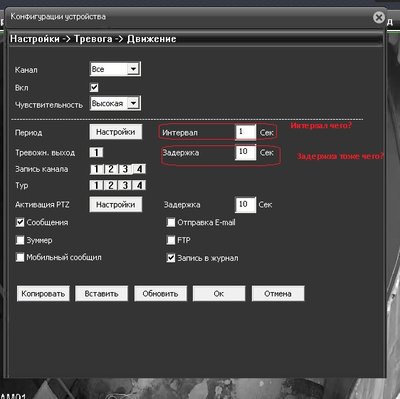The height and width of the screenshot is (399, 400).
Task: Select Тур channel 2 box
Action: point(111,185)
